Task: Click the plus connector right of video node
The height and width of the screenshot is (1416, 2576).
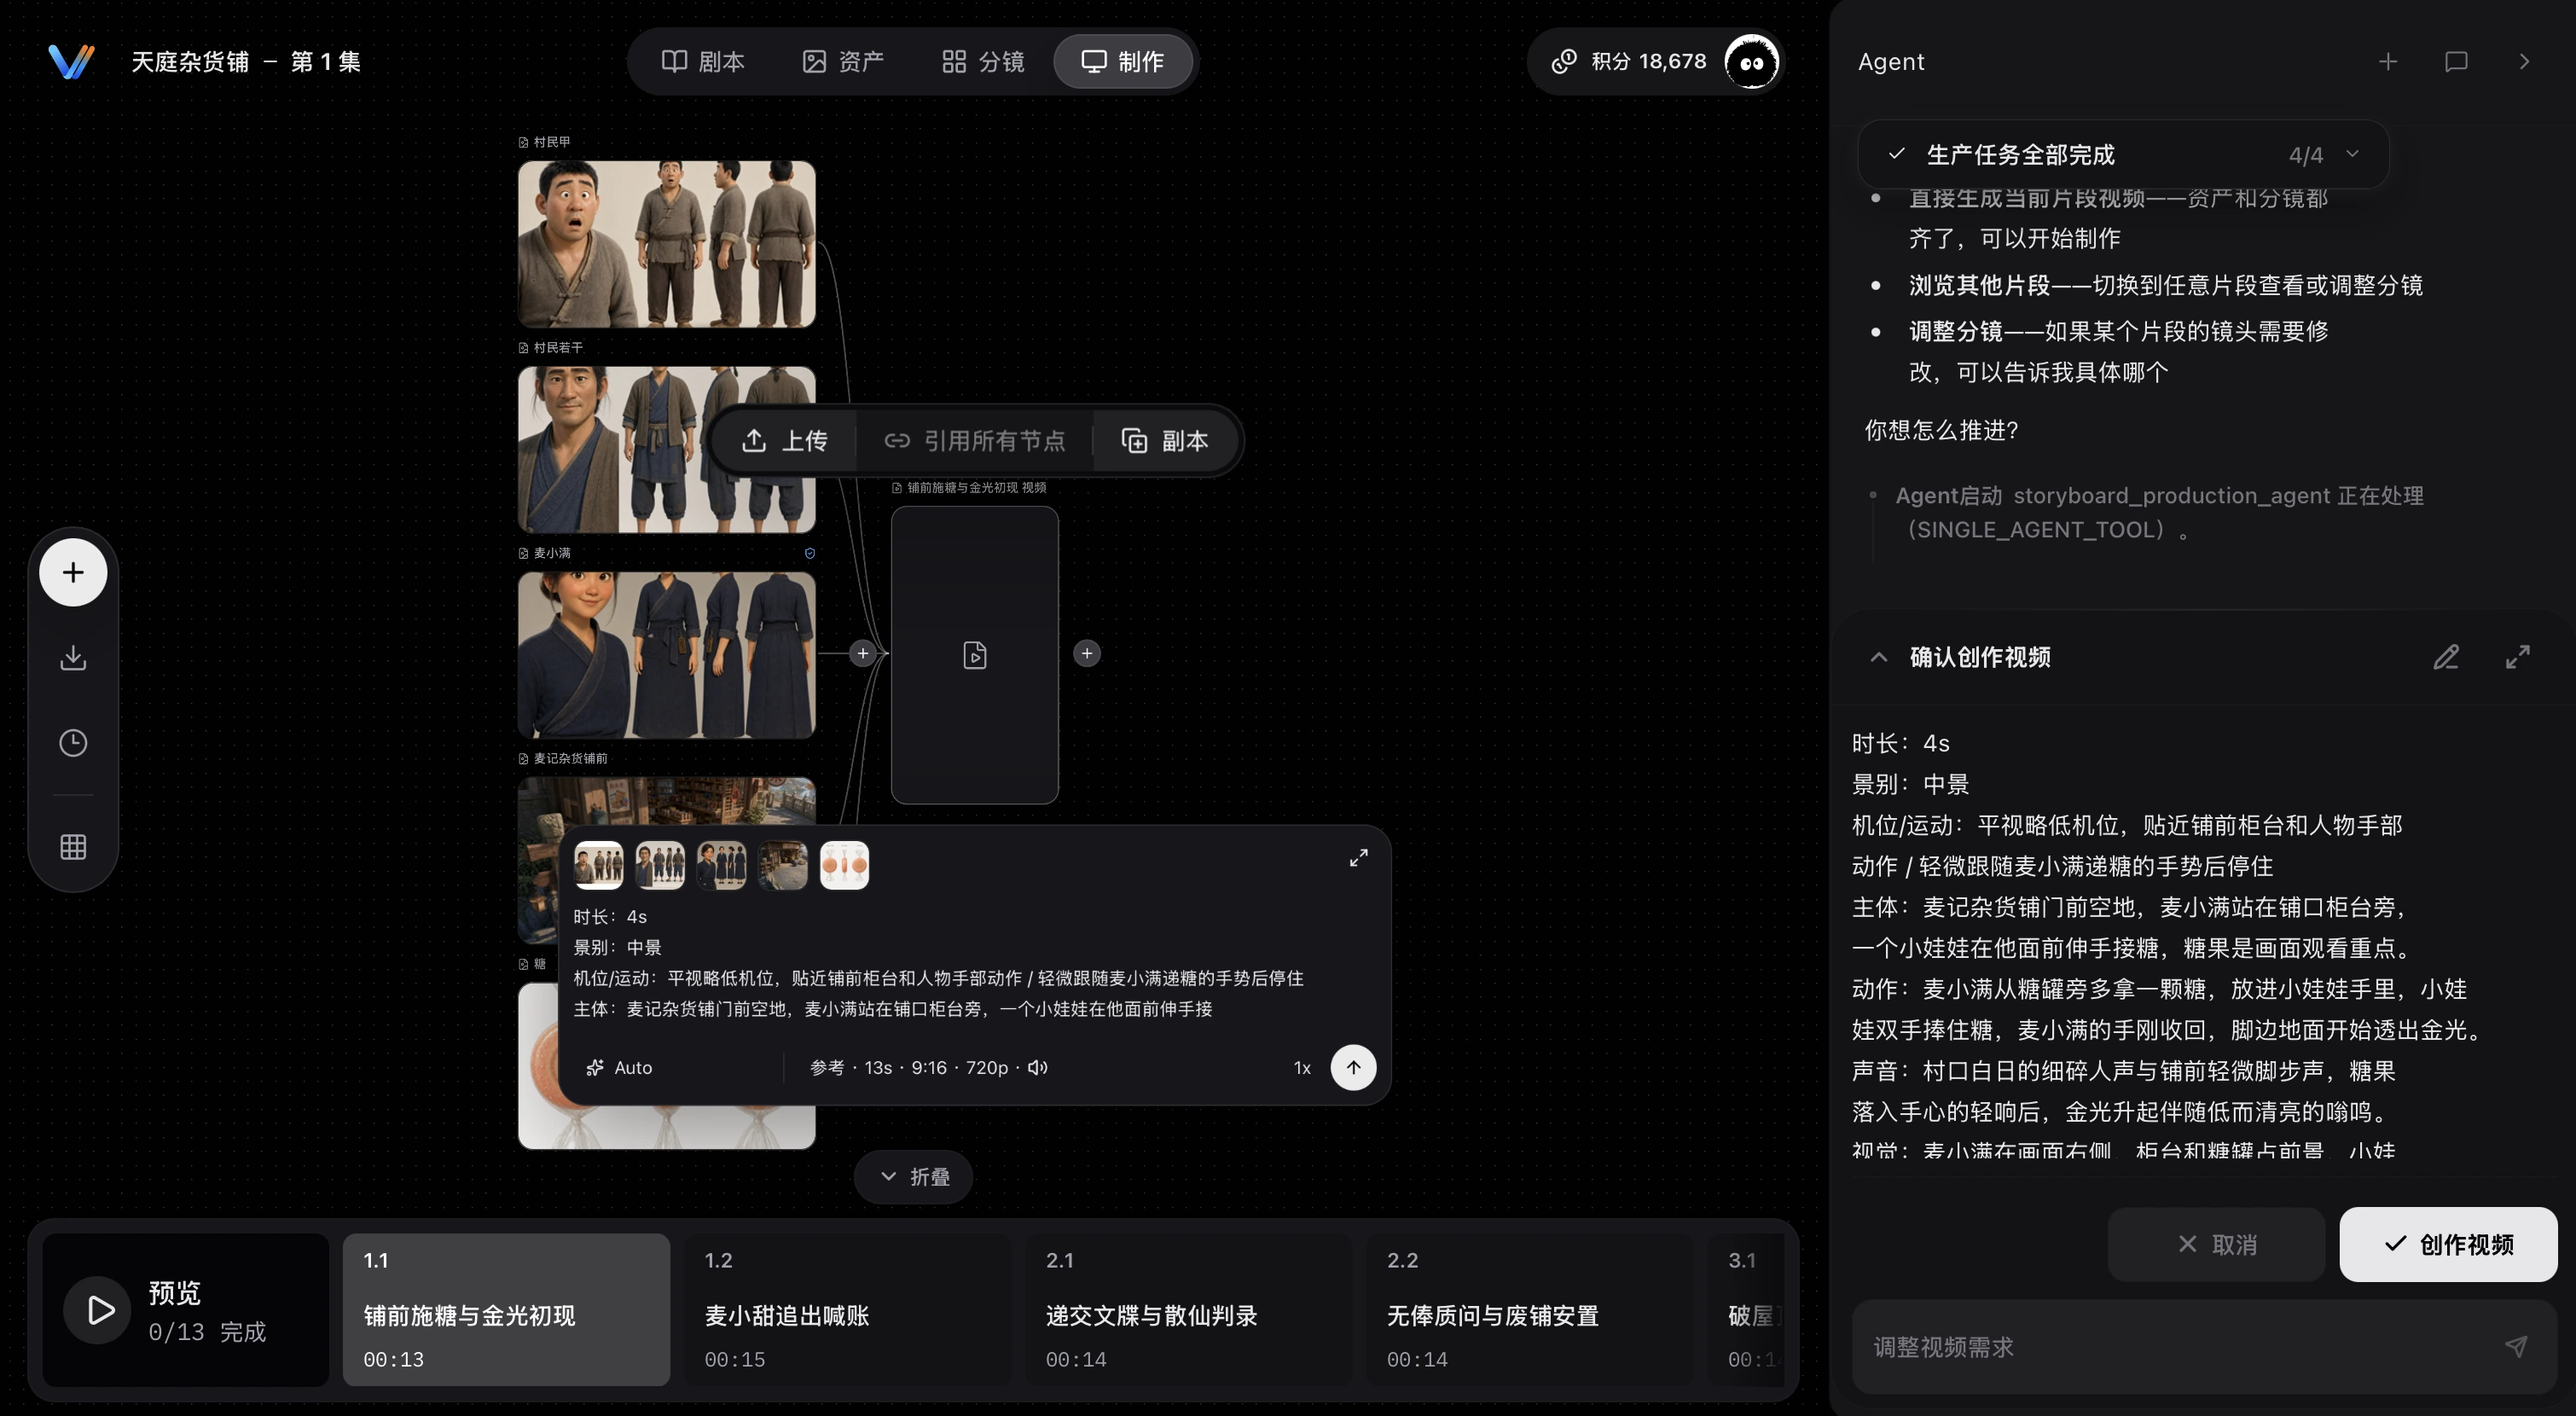Action: pyautogui.click(x=1087, y=653)
